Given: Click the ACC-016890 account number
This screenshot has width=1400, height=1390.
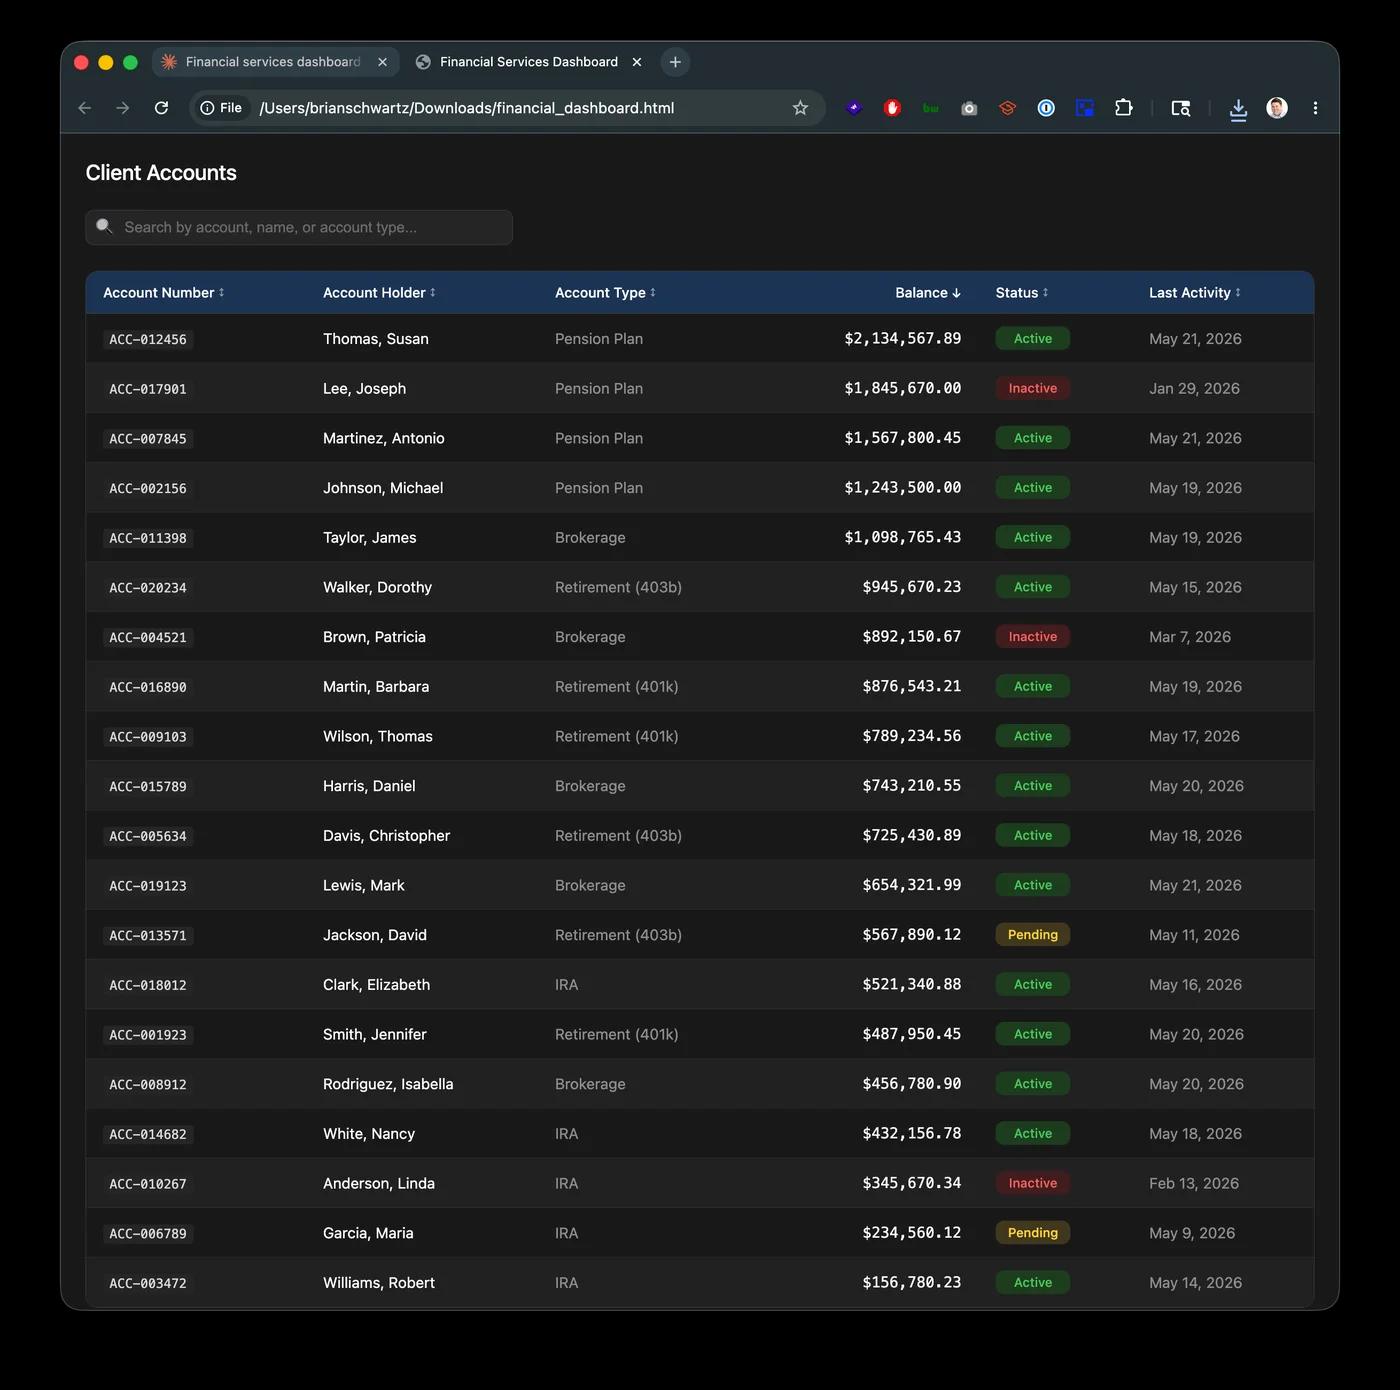Looking at the screenshot, I should pos(148,687).
